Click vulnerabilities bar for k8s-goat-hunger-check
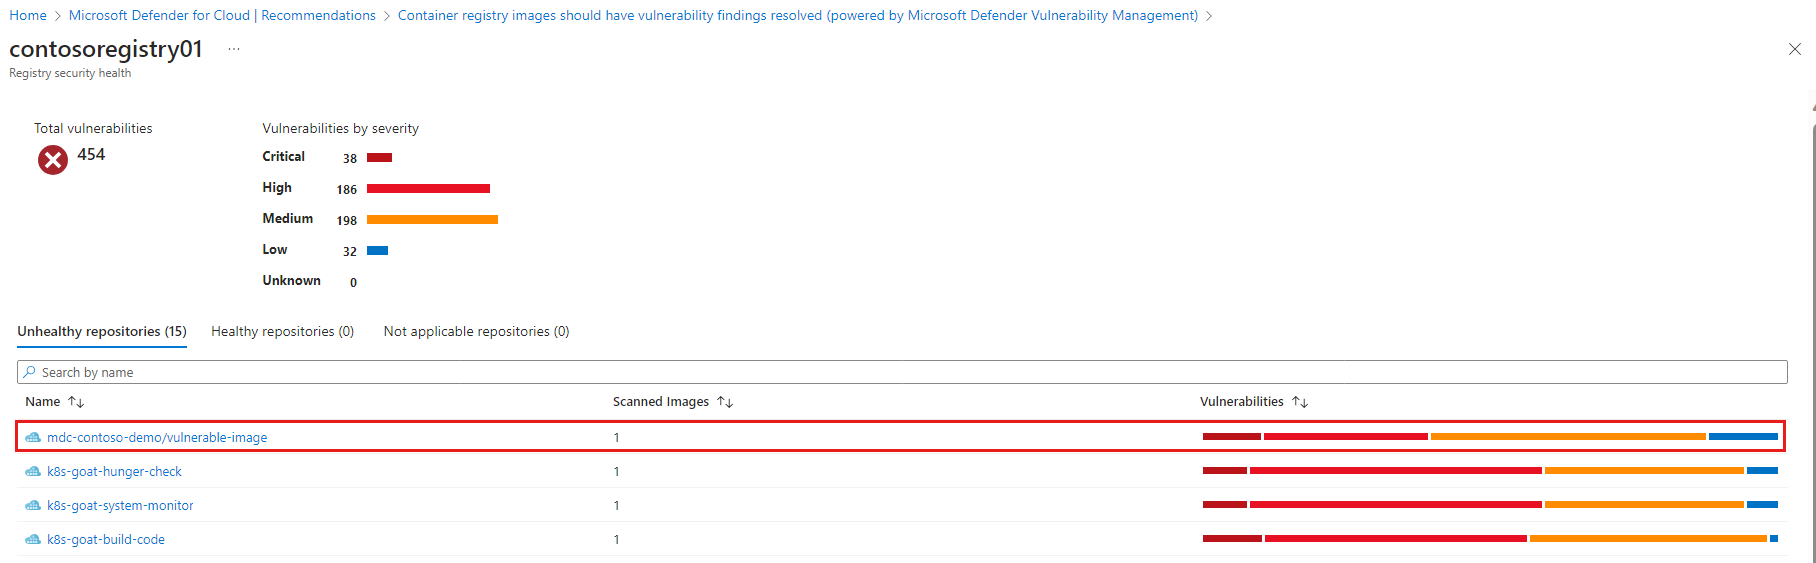Viewport: 1816px width, 563px height. tap(1490, 471)
